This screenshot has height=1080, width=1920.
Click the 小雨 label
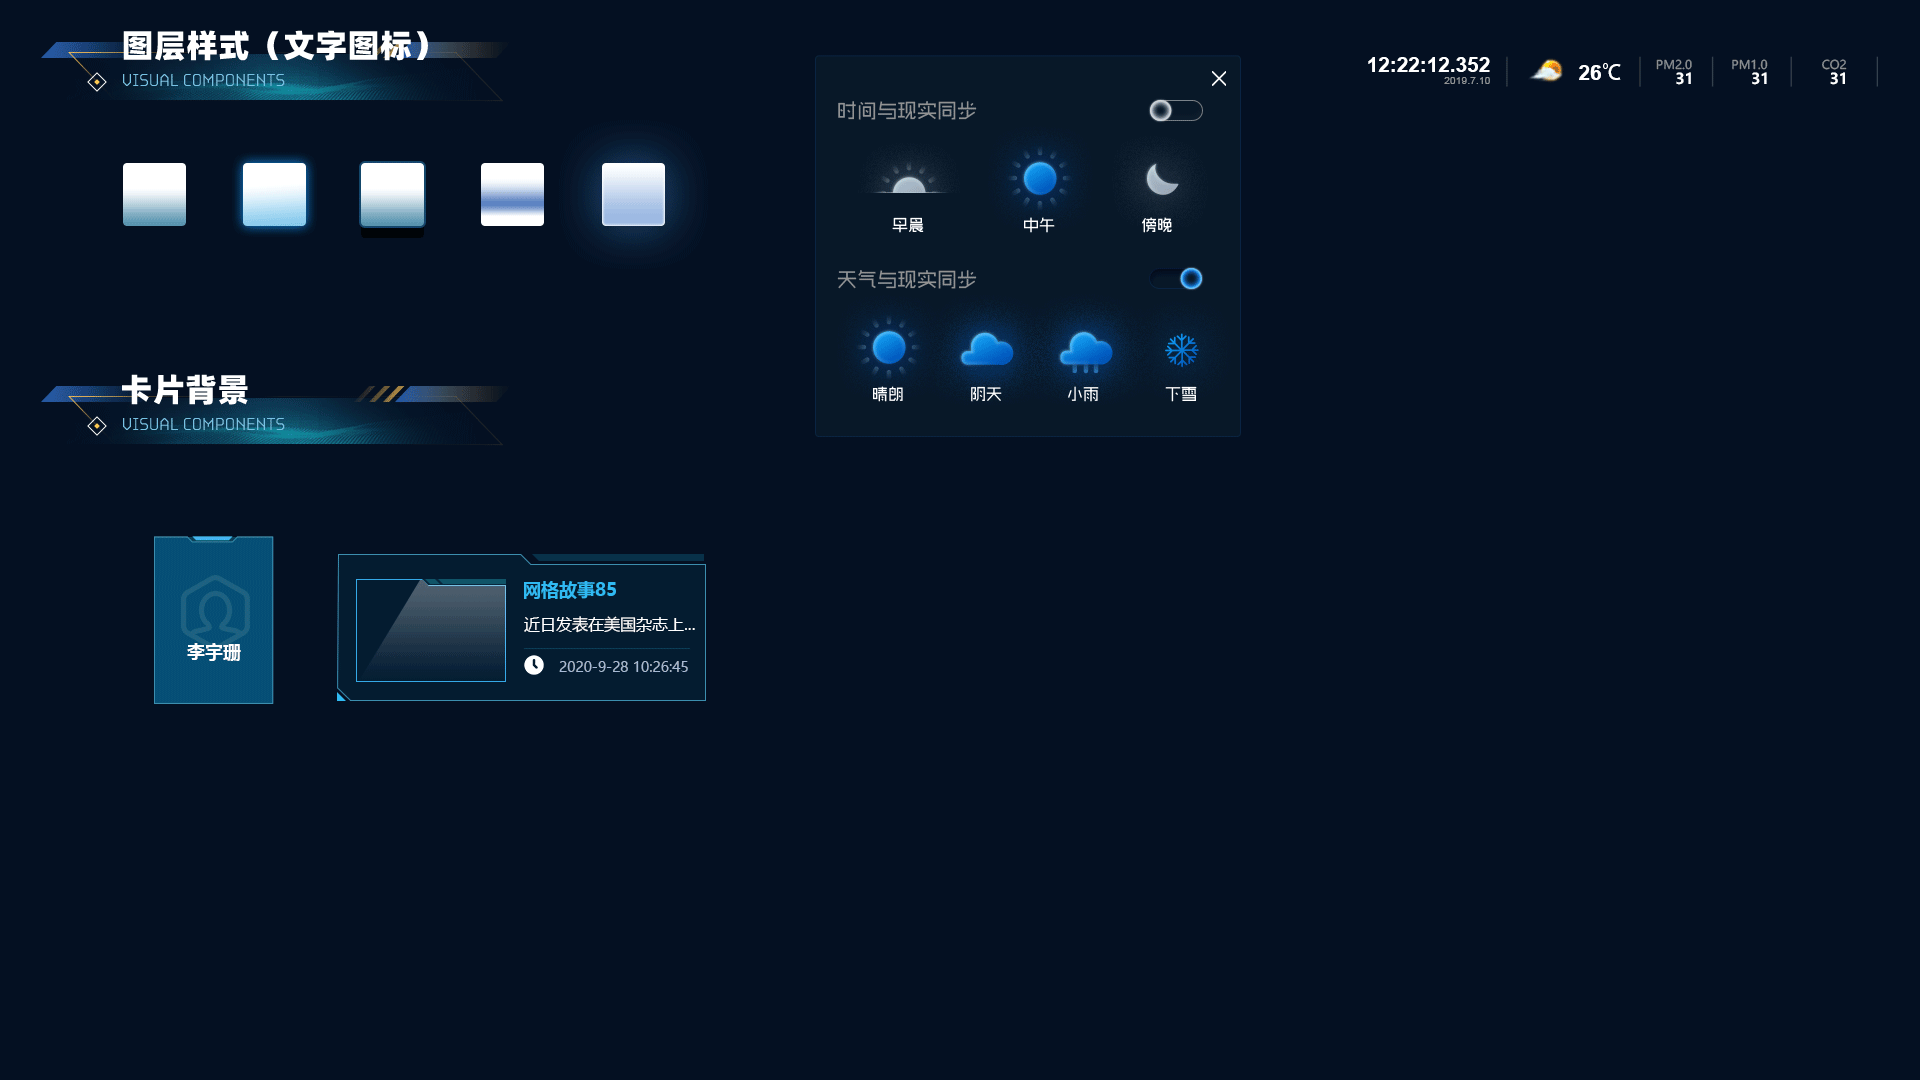1083,394
